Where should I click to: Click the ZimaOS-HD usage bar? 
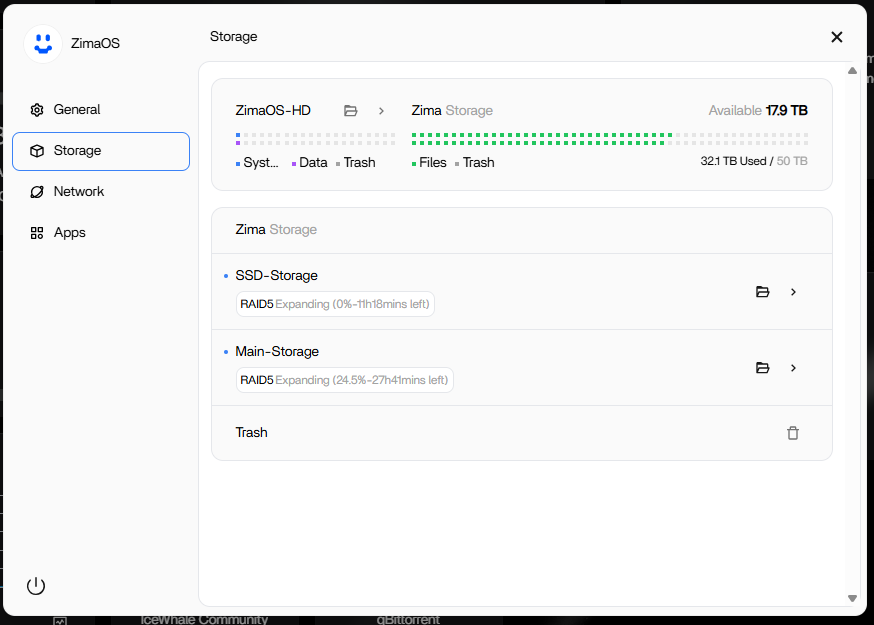[x=315, y=139]
